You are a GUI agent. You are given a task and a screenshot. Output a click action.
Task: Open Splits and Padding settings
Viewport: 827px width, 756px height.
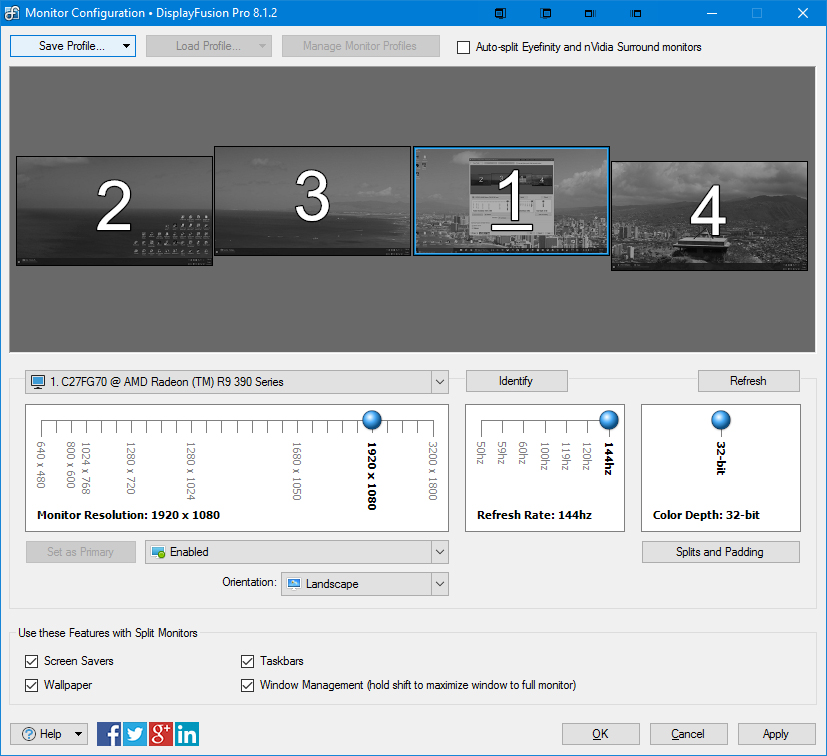(720, 552)
